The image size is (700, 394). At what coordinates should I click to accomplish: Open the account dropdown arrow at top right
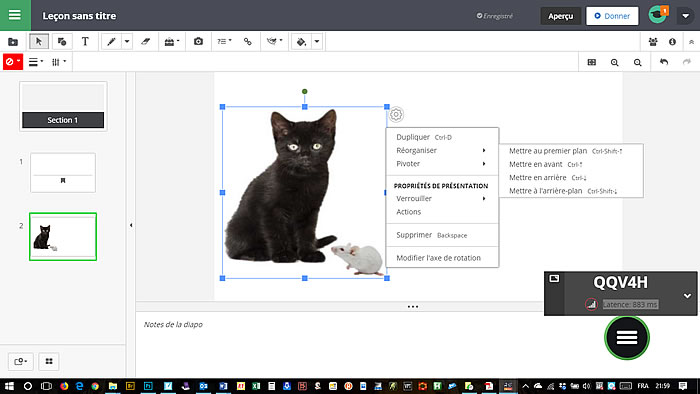click(685, 16)
